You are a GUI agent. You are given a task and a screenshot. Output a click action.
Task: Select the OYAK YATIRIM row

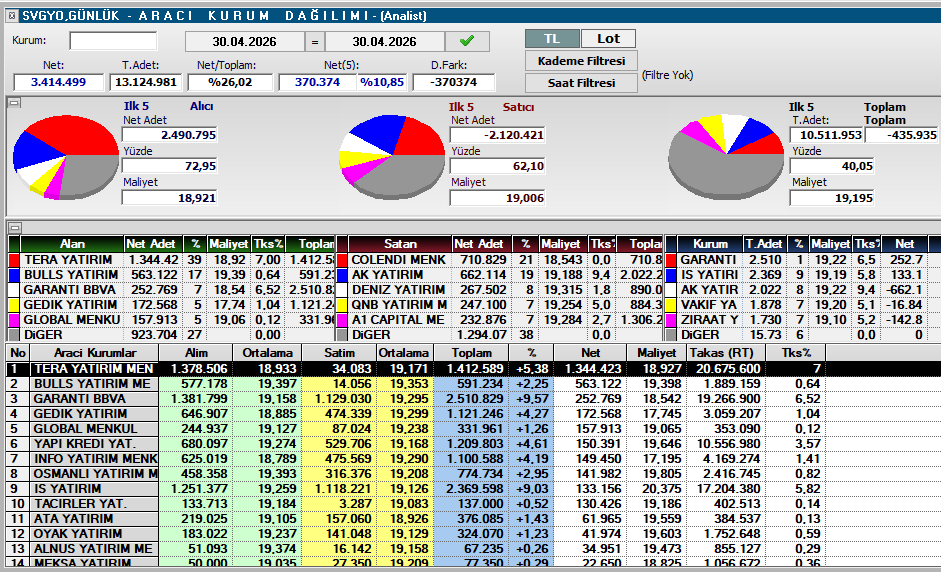tap(474, 534)
